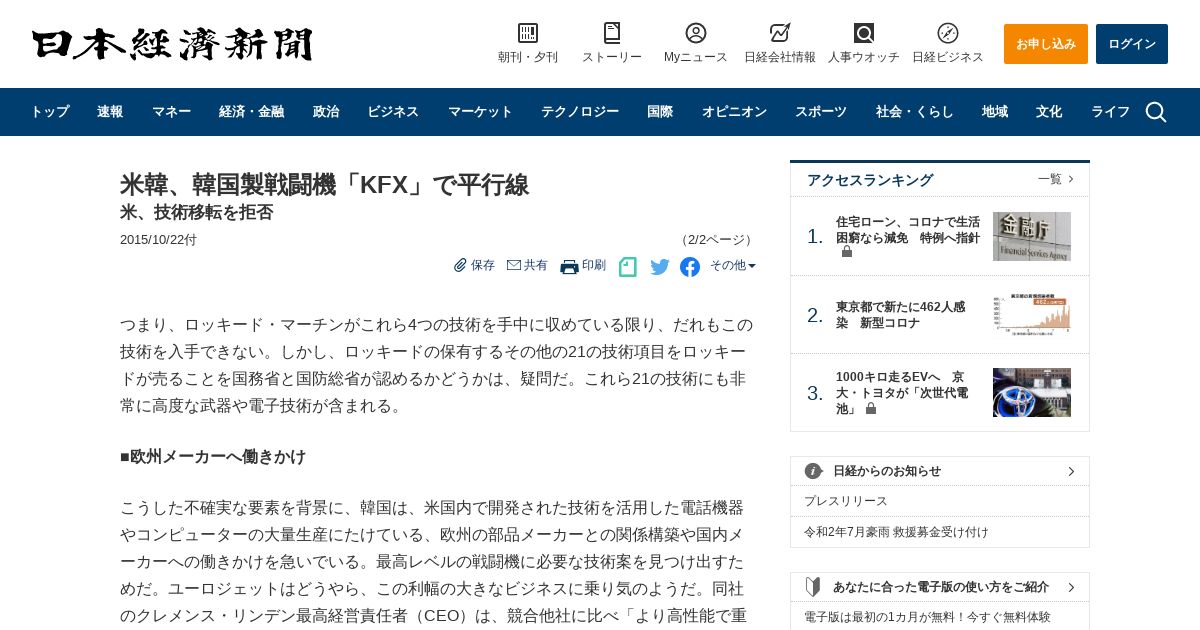This screenshot has width=1200, height=630.
Task: Open the 日経ビジネス compass icon
Action: pos(948,33)
